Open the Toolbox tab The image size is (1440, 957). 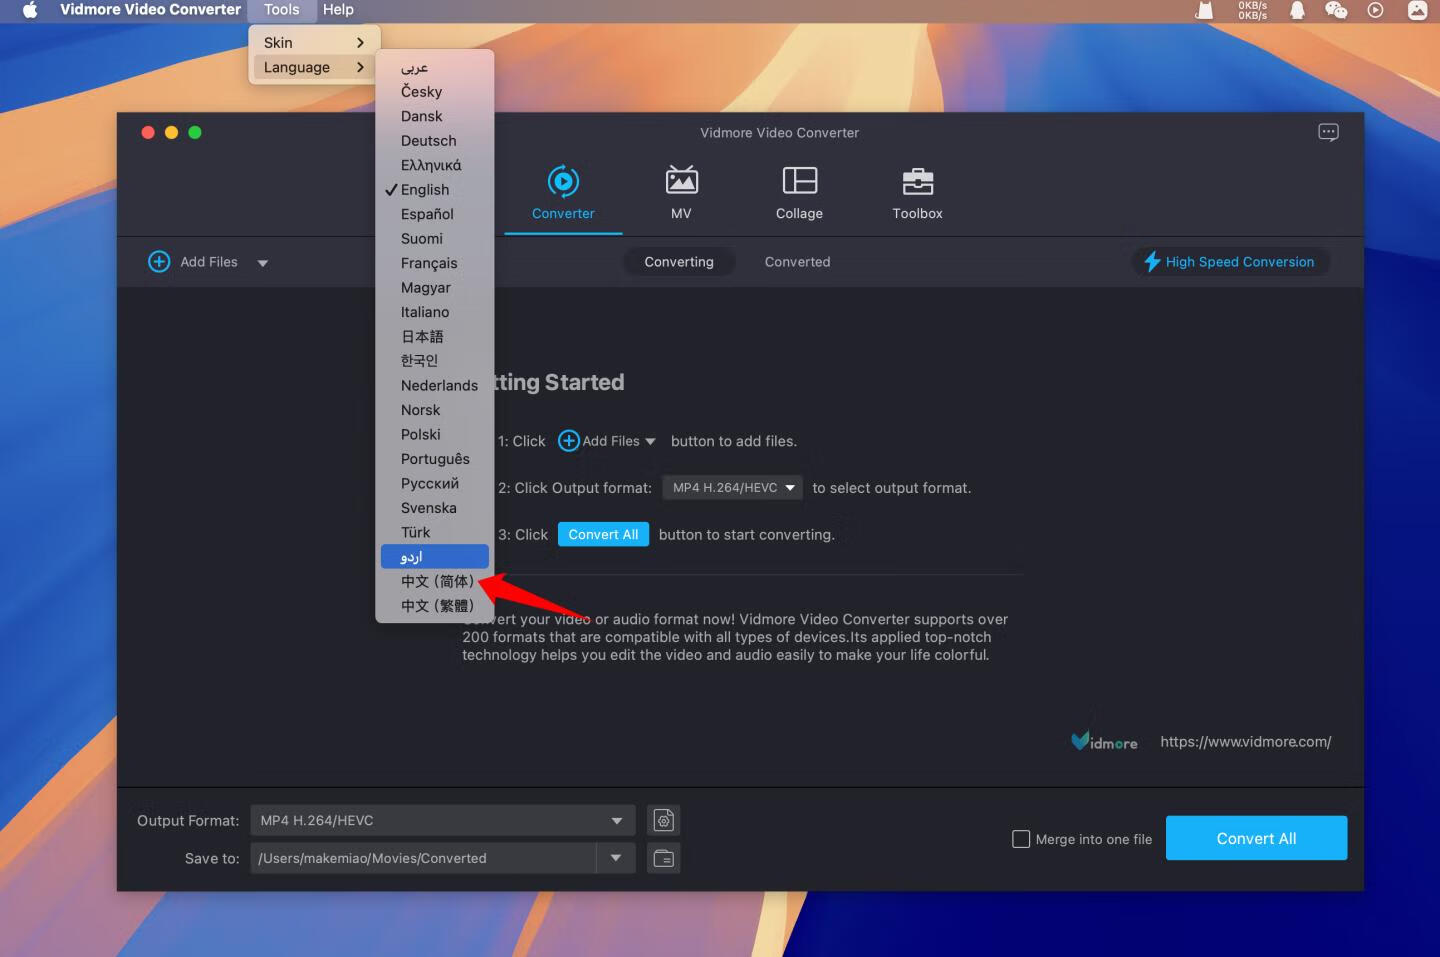click(x=917, y=194)
